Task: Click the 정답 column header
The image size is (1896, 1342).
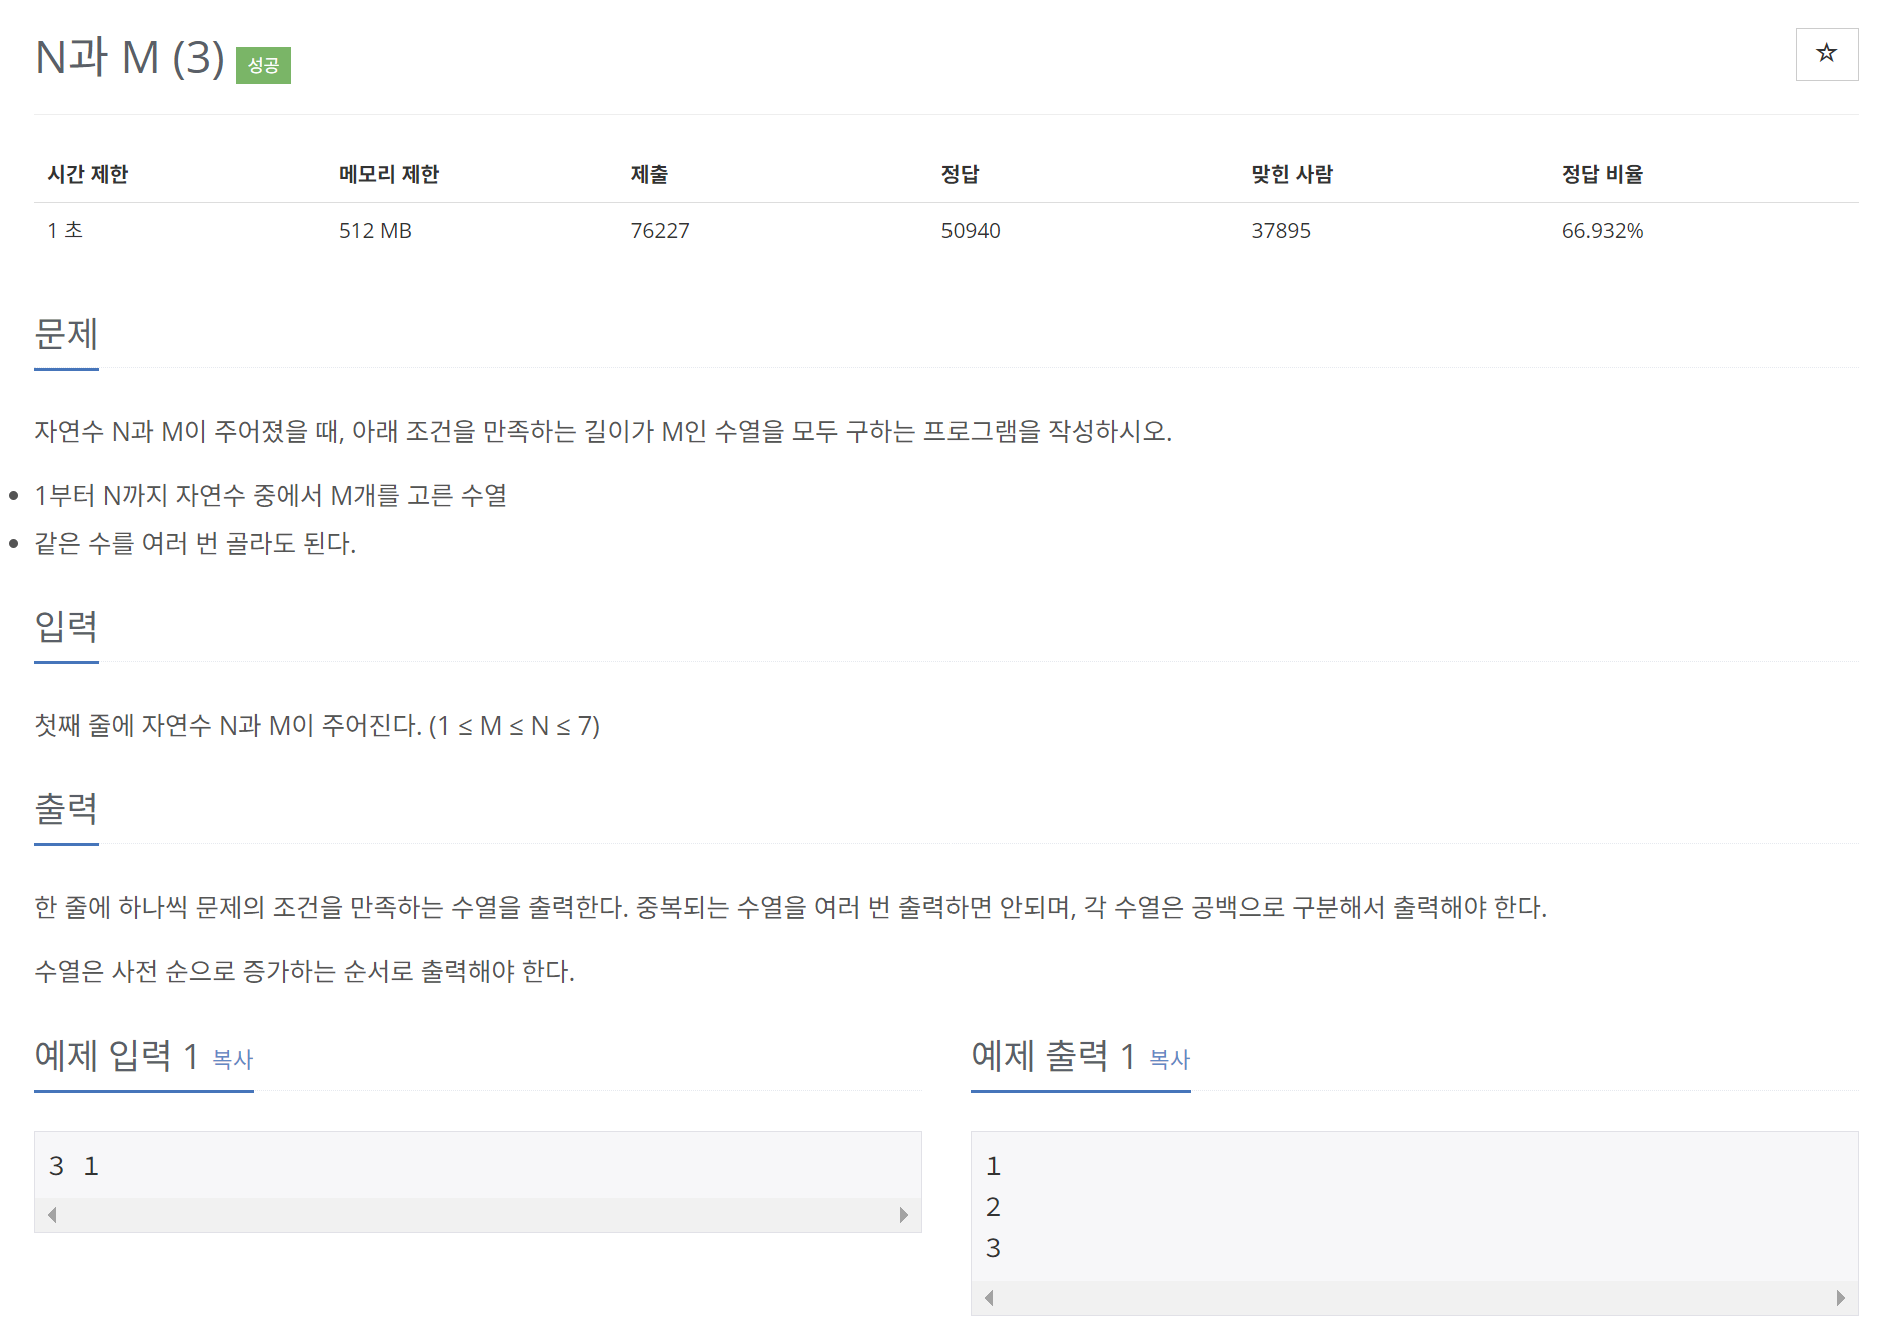Action: coord(960,174)
